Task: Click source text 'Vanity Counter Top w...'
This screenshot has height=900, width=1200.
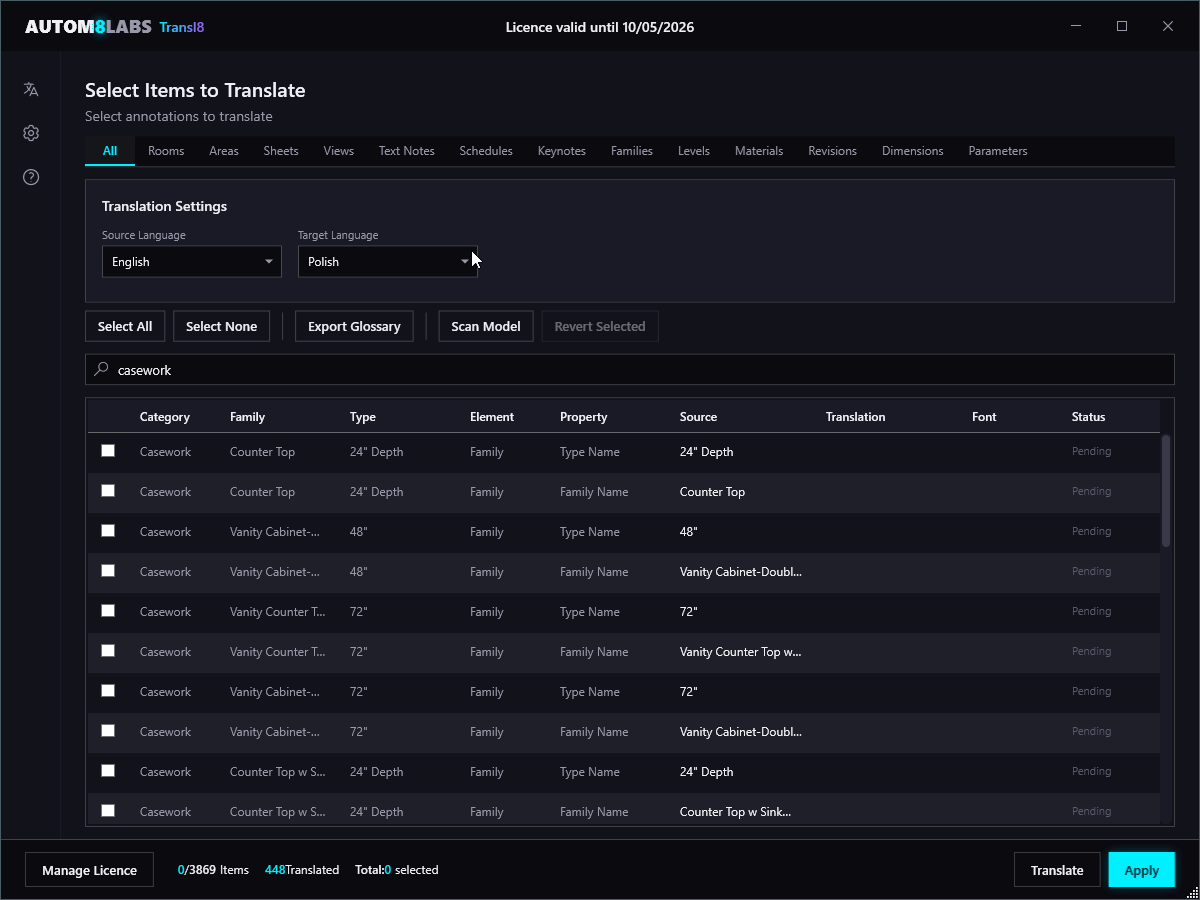Action: click(740, 652)
